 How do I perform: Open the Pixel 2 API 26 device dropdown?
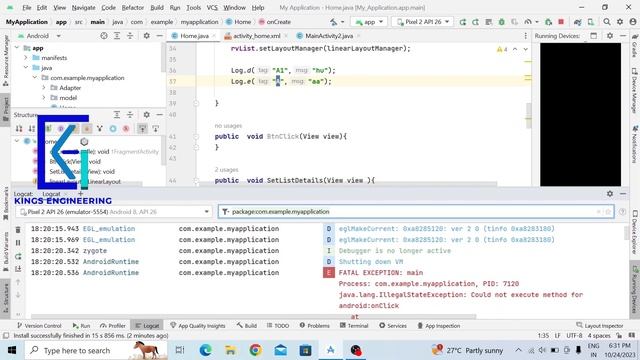422,22
